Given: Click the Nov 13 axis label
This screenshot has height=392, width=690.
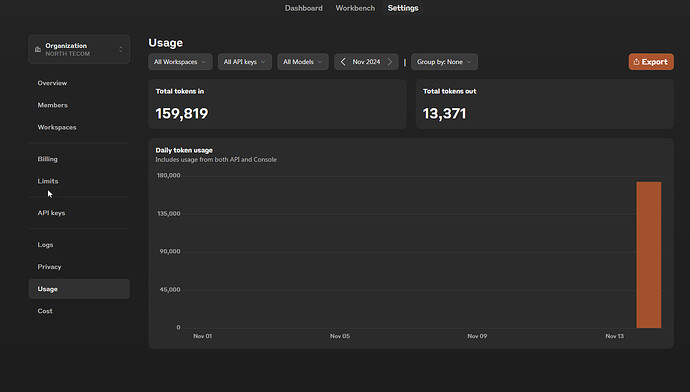Looking at the screenshot, I should click(x=614, y=336).
